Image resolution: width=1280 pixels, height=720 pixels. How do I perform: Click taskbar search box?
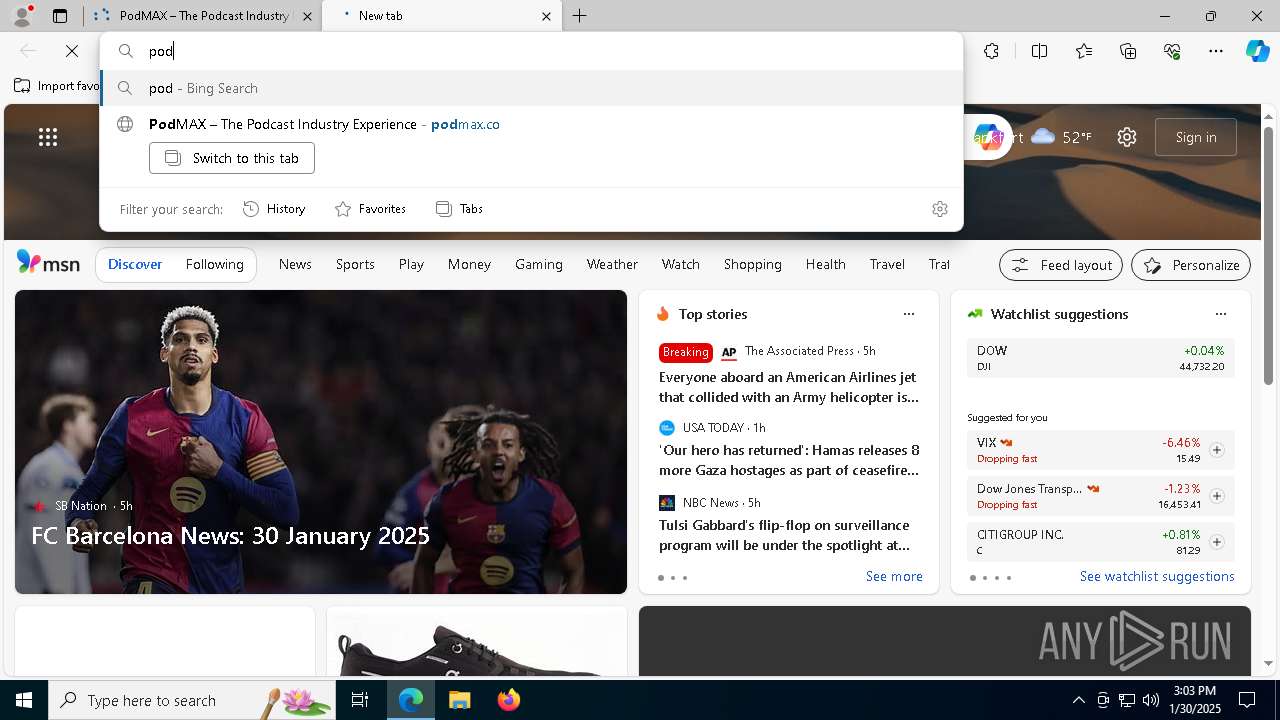(x=193, y=700)
